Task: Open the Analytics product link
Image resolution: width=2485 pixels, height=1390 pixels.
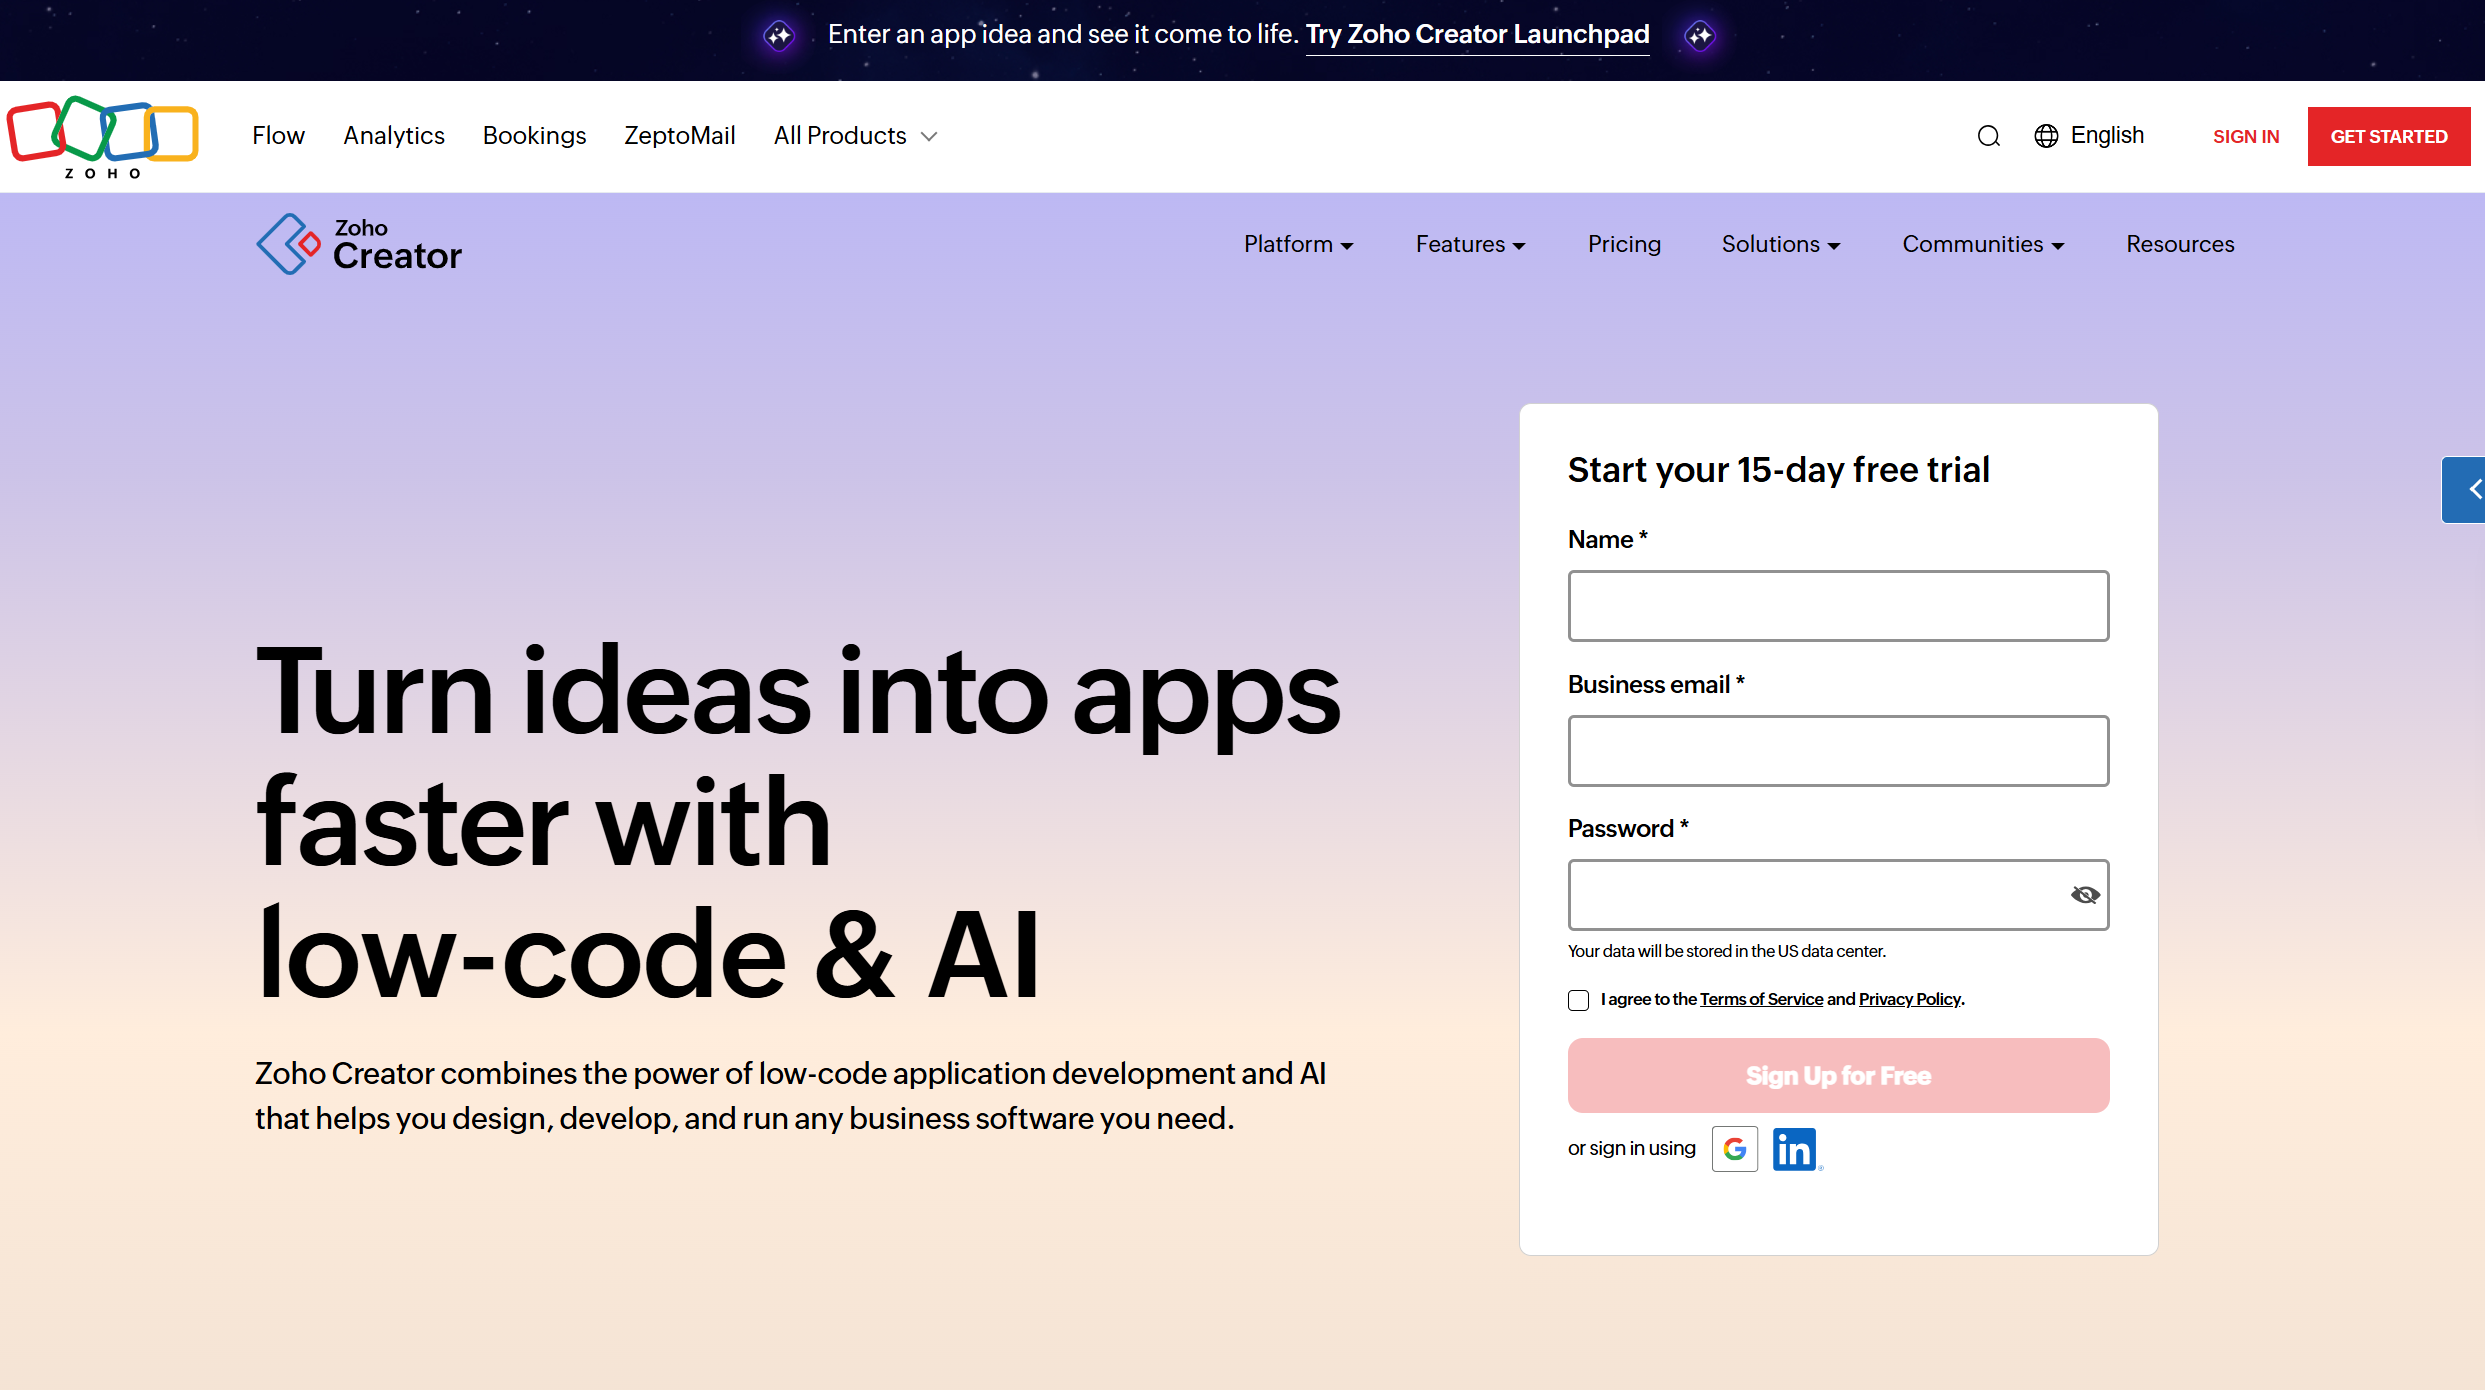Action: click(394, 136)
